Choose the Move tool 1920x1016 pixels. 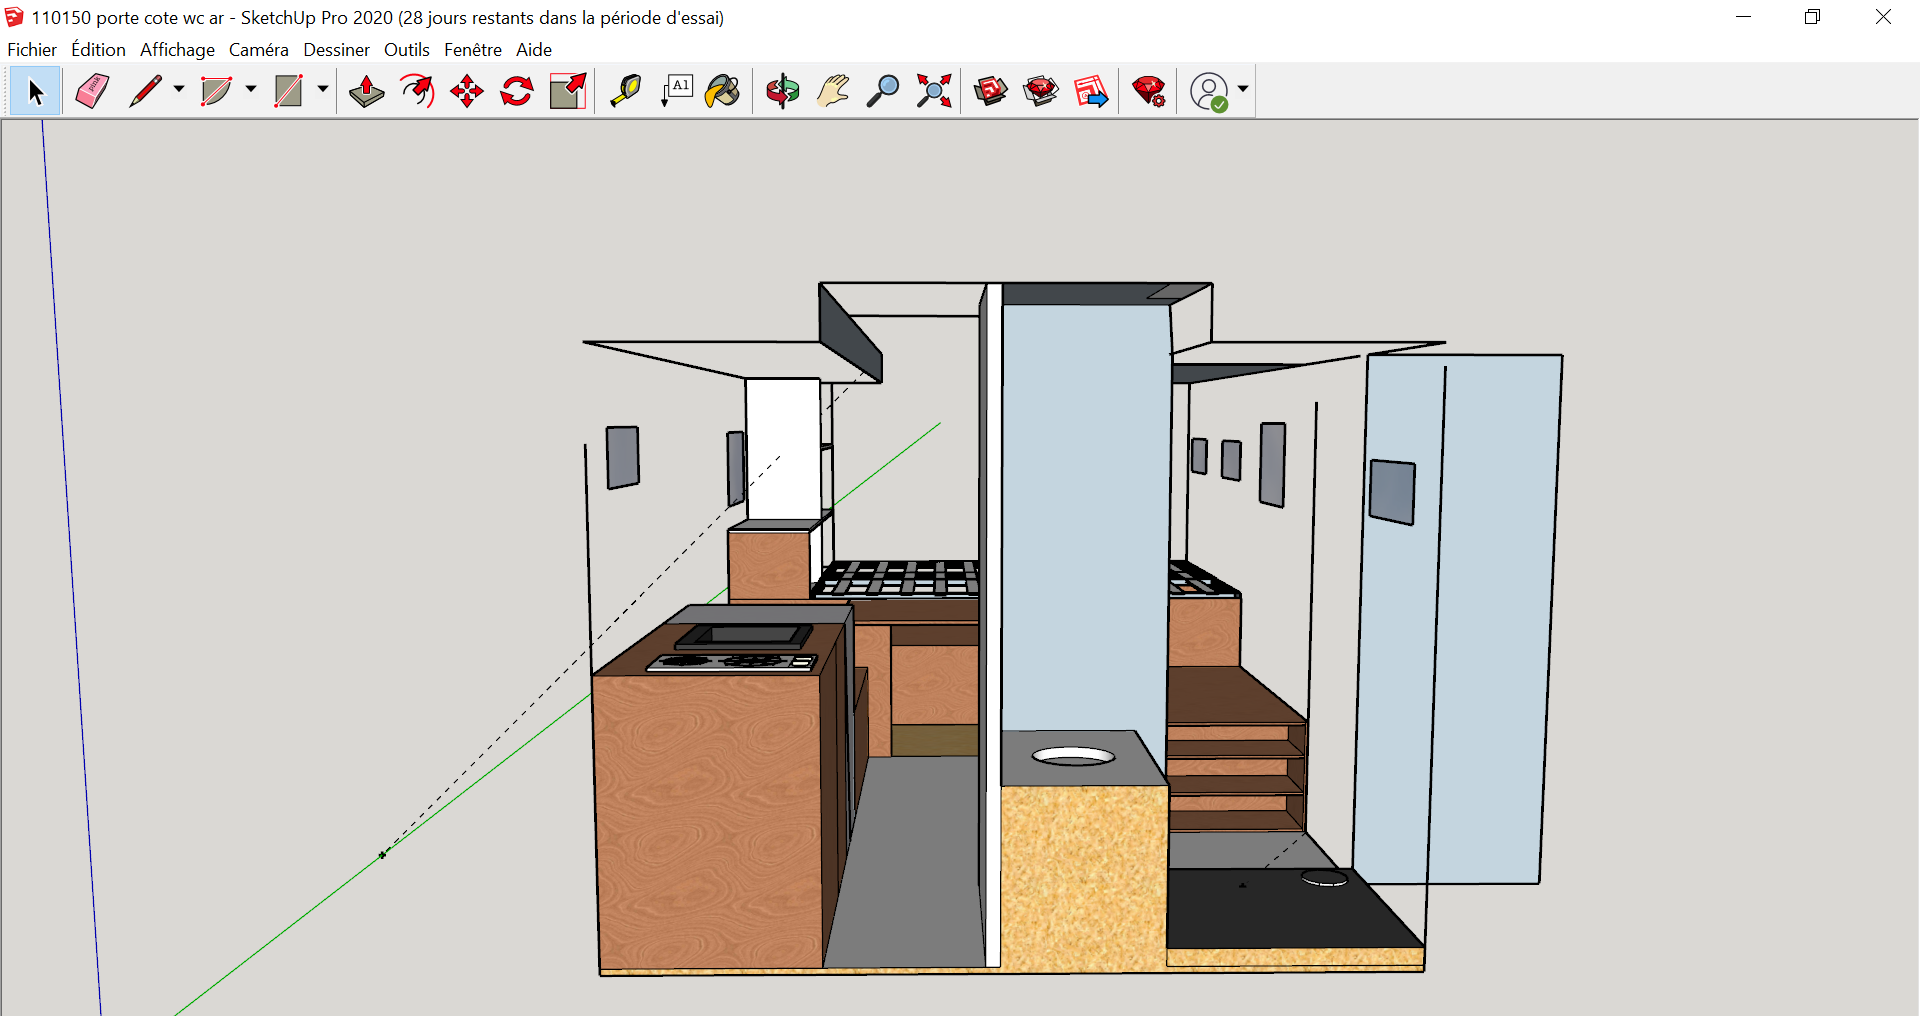click(x=467, y=91)
